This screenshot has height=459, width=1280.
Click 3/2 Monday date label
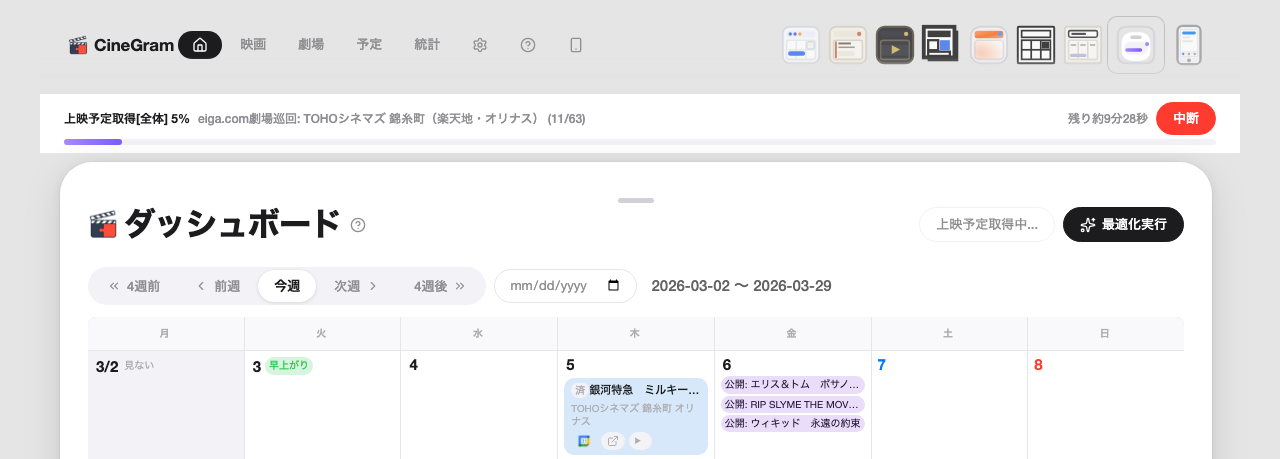107,366
